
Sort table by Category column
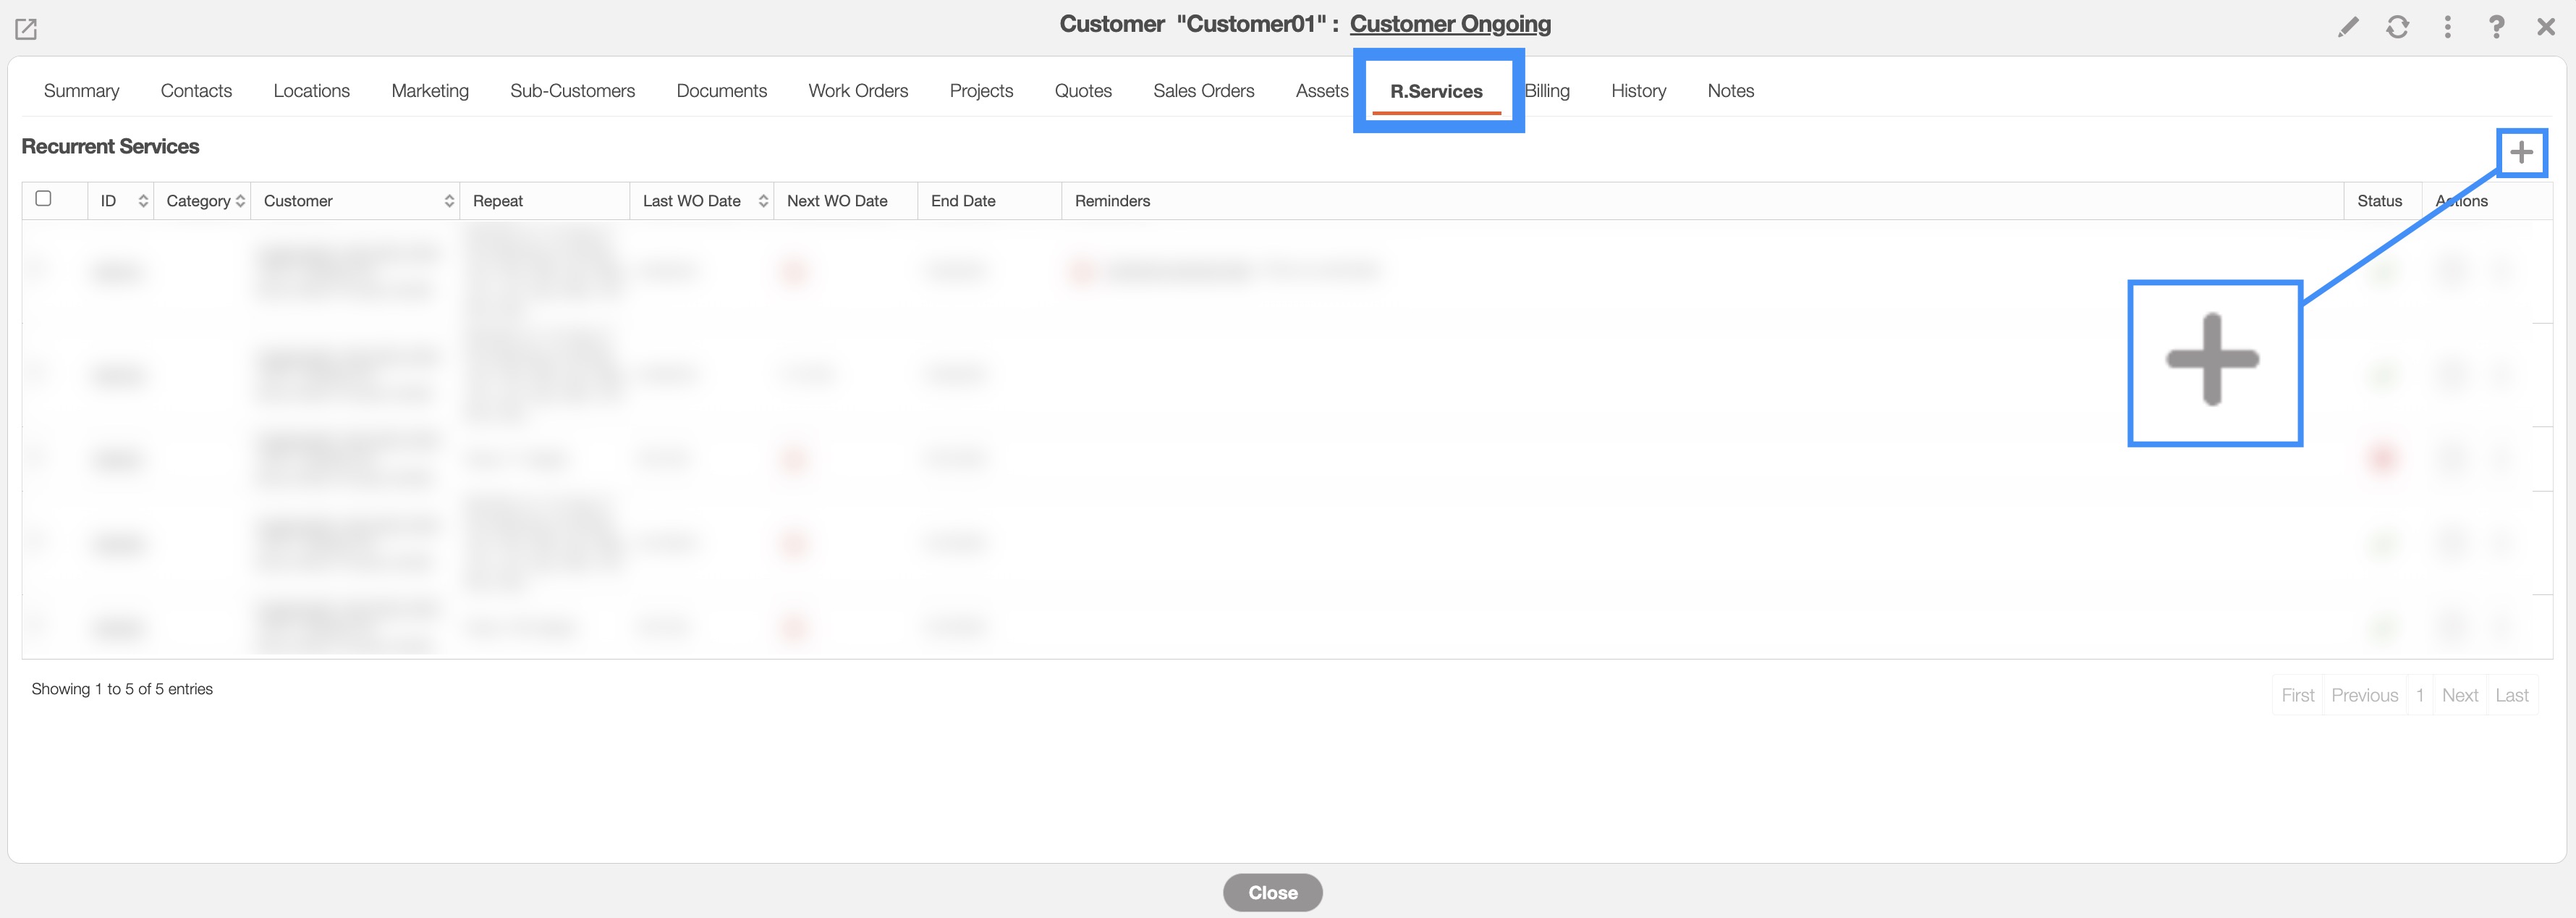pyautogui.click(x=240, y=201)
